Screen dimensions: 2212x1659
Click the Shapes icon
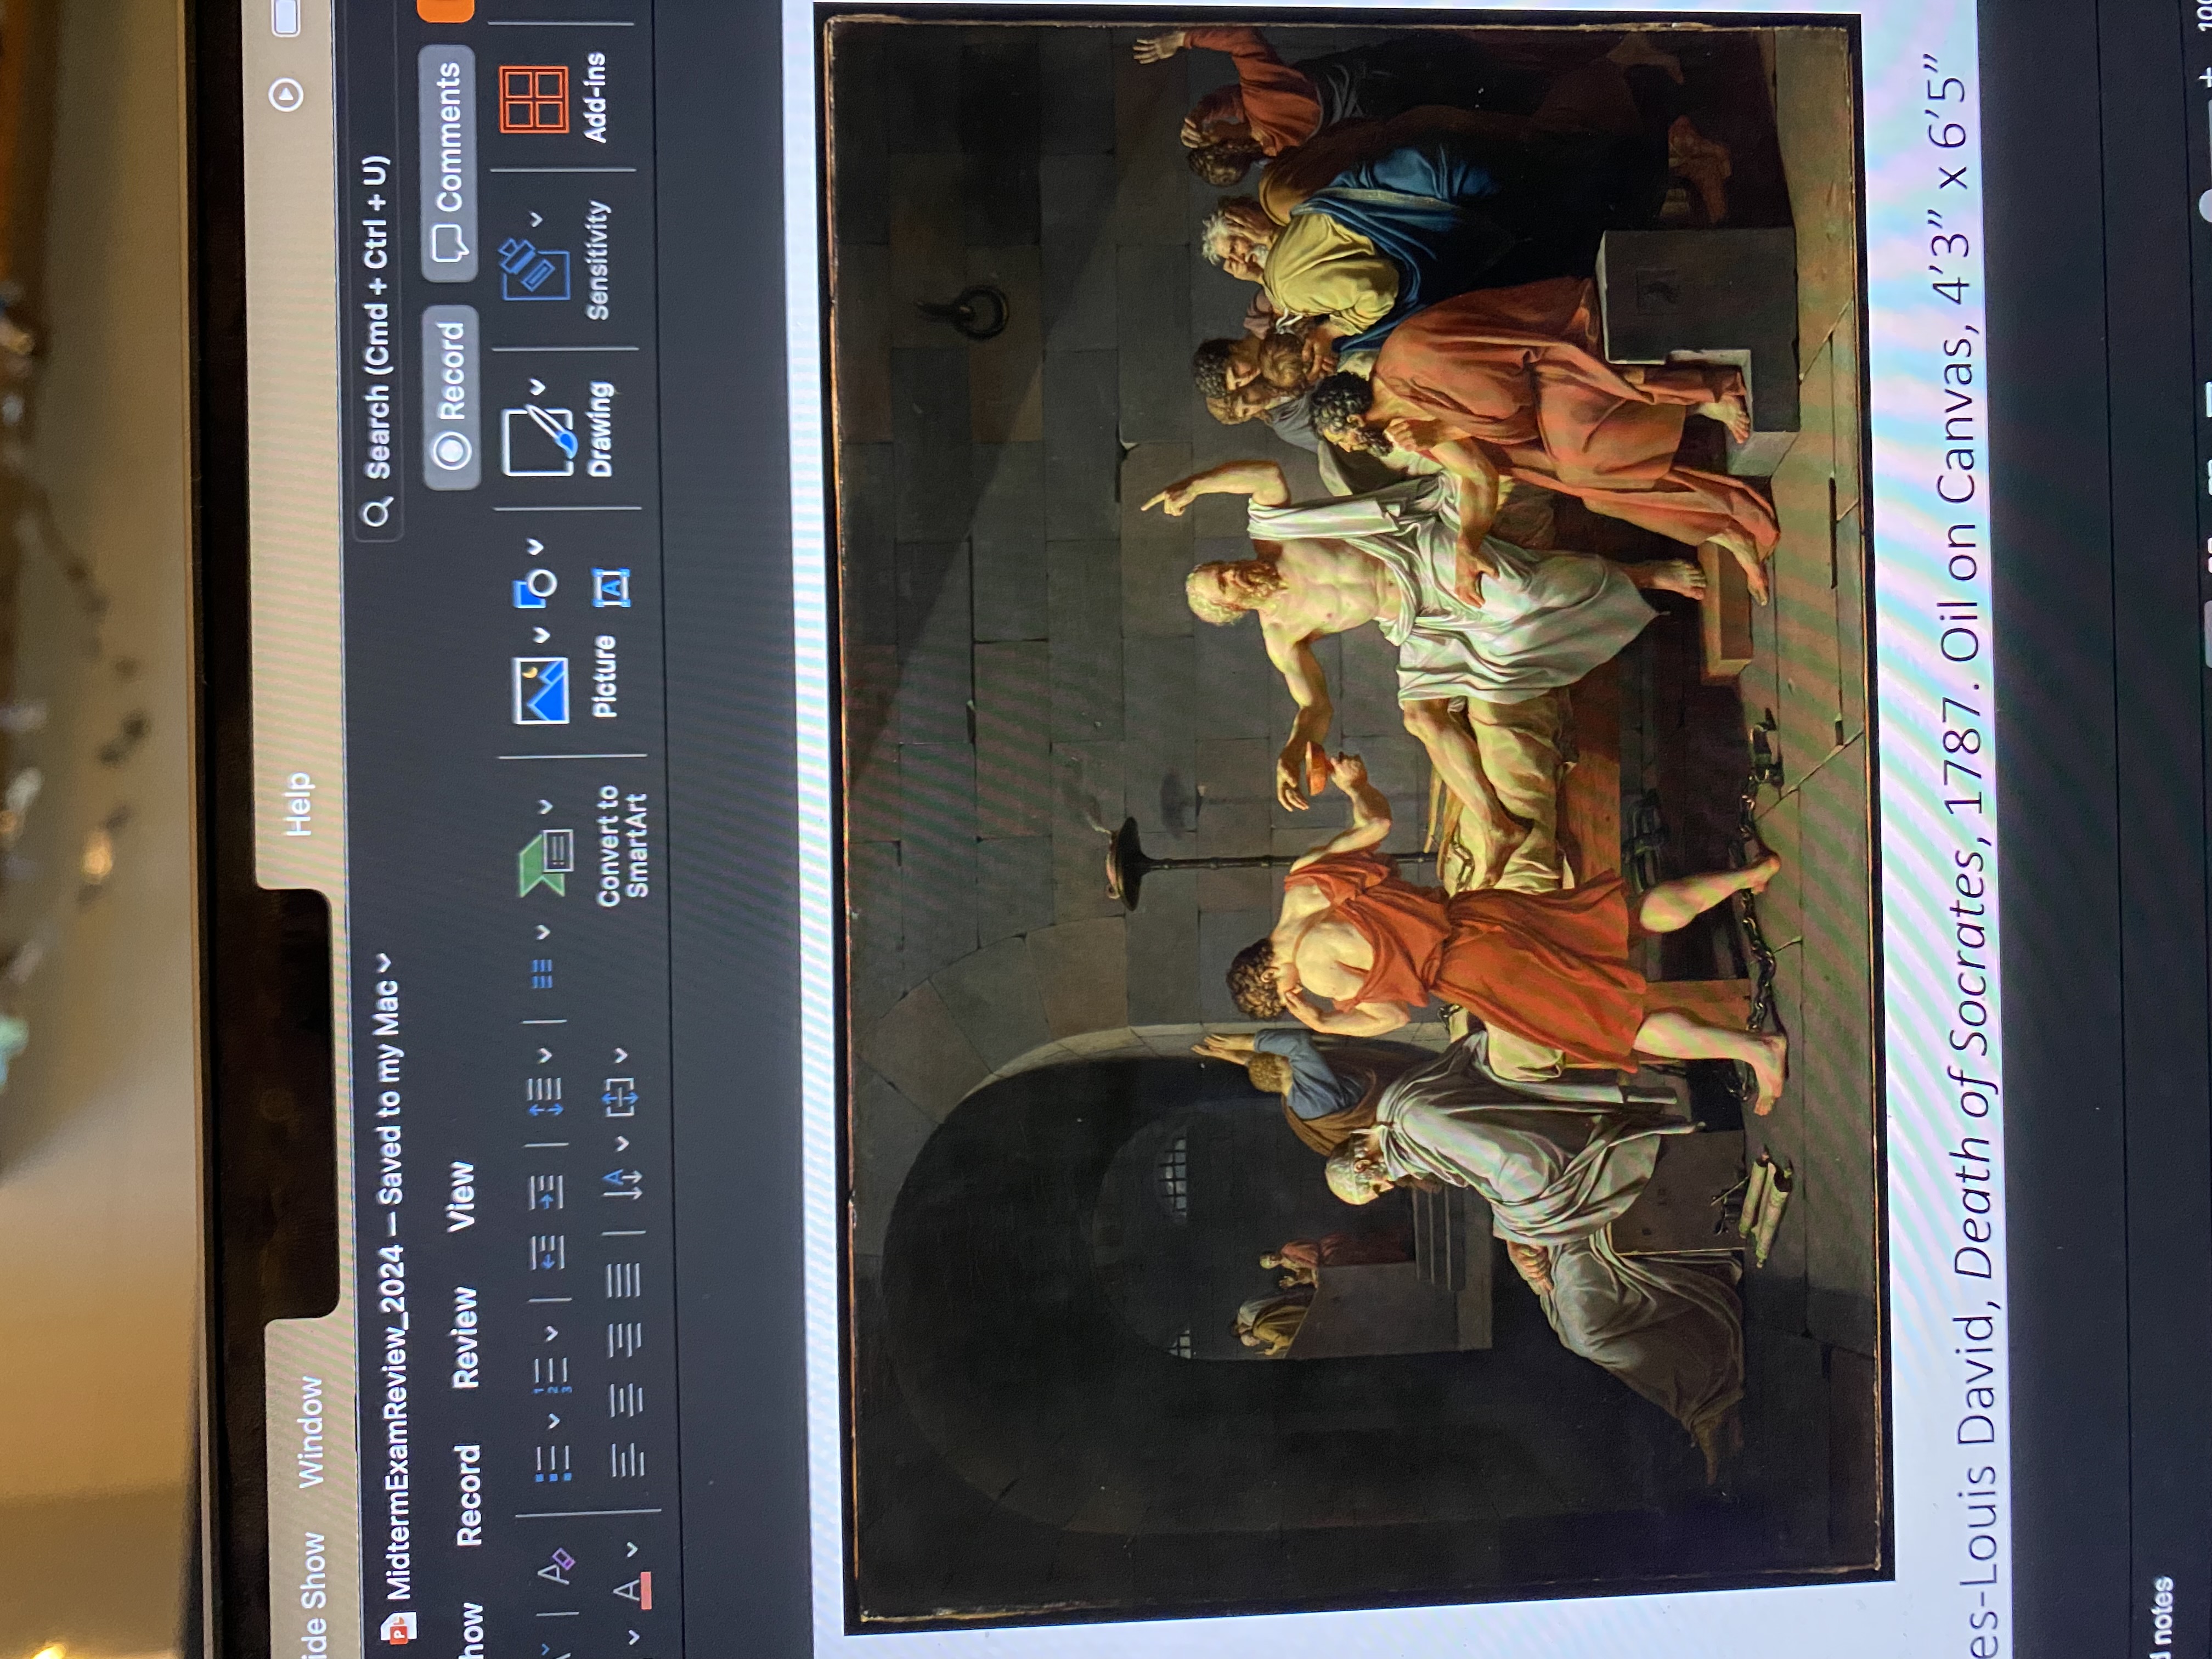(536, 588)
